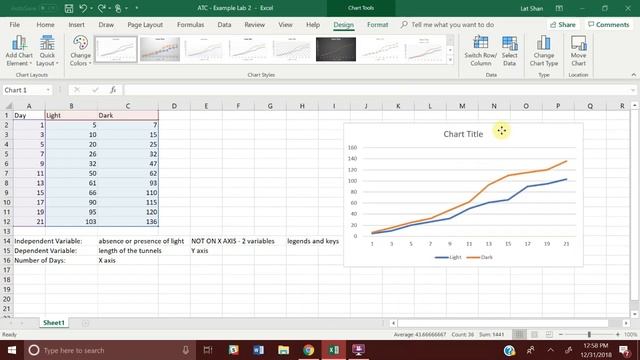Open Chrome from taskbar

coord(308,350)
